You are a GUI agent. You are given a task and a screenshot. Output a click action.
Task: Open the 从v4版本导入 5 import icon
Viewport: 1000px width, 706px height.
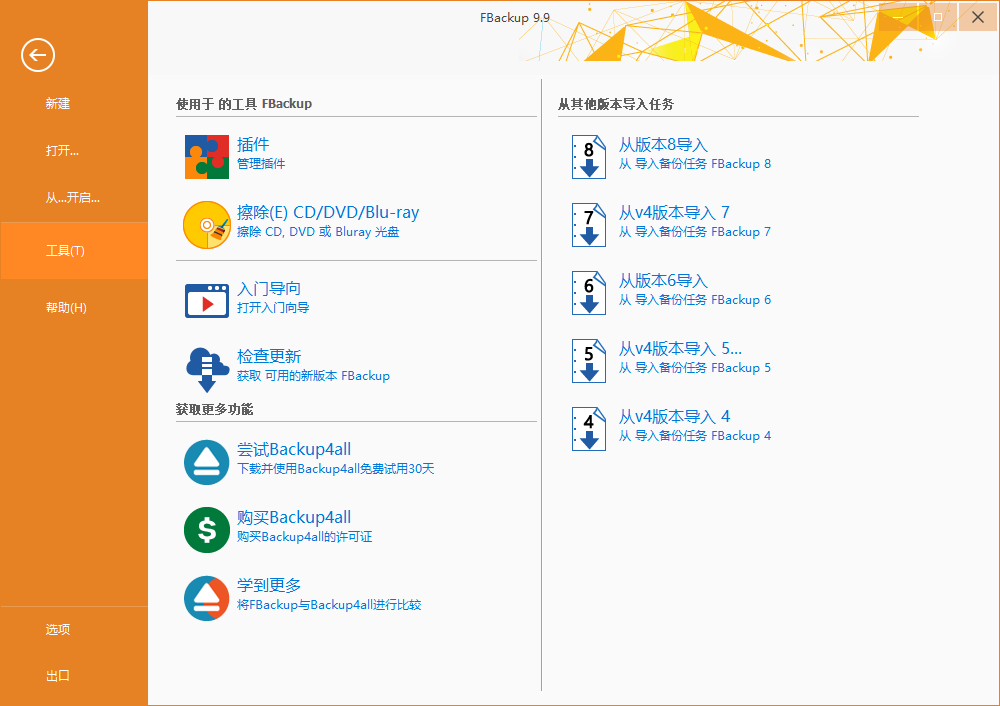(x=589, y=360)
